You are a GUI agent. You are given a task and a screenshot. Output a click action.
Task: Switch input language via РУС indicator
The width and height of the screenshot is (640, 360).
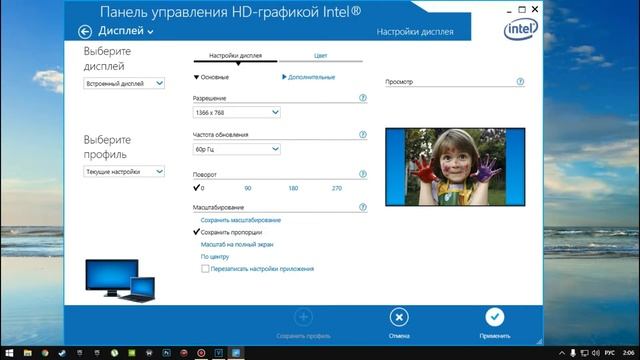pos(610,353)
